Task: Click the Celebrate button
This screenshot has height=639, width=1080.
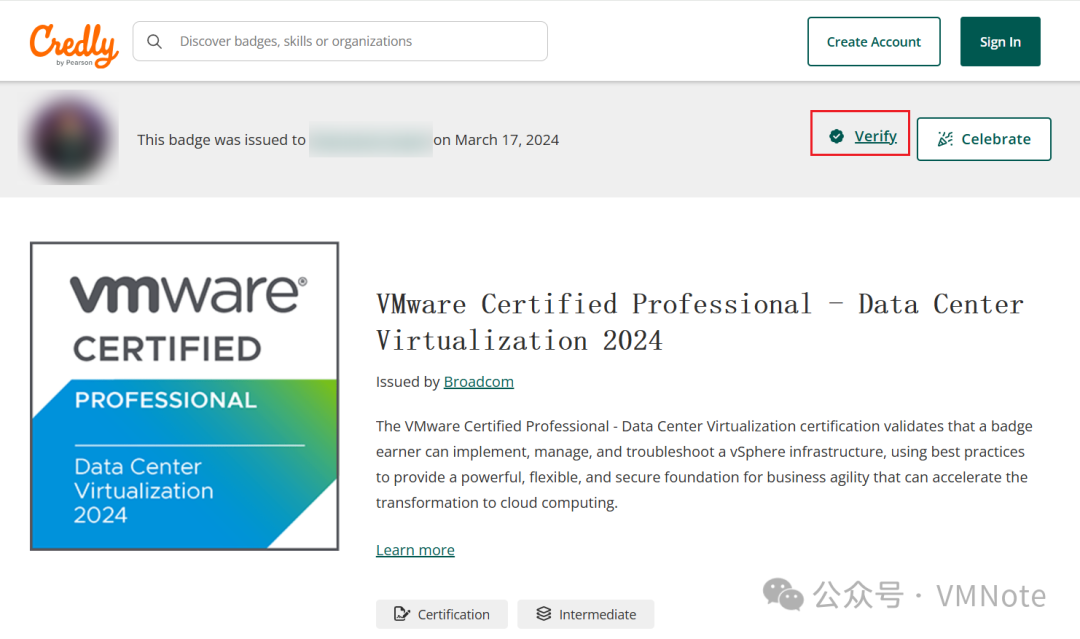Action: tap(984, 139)
